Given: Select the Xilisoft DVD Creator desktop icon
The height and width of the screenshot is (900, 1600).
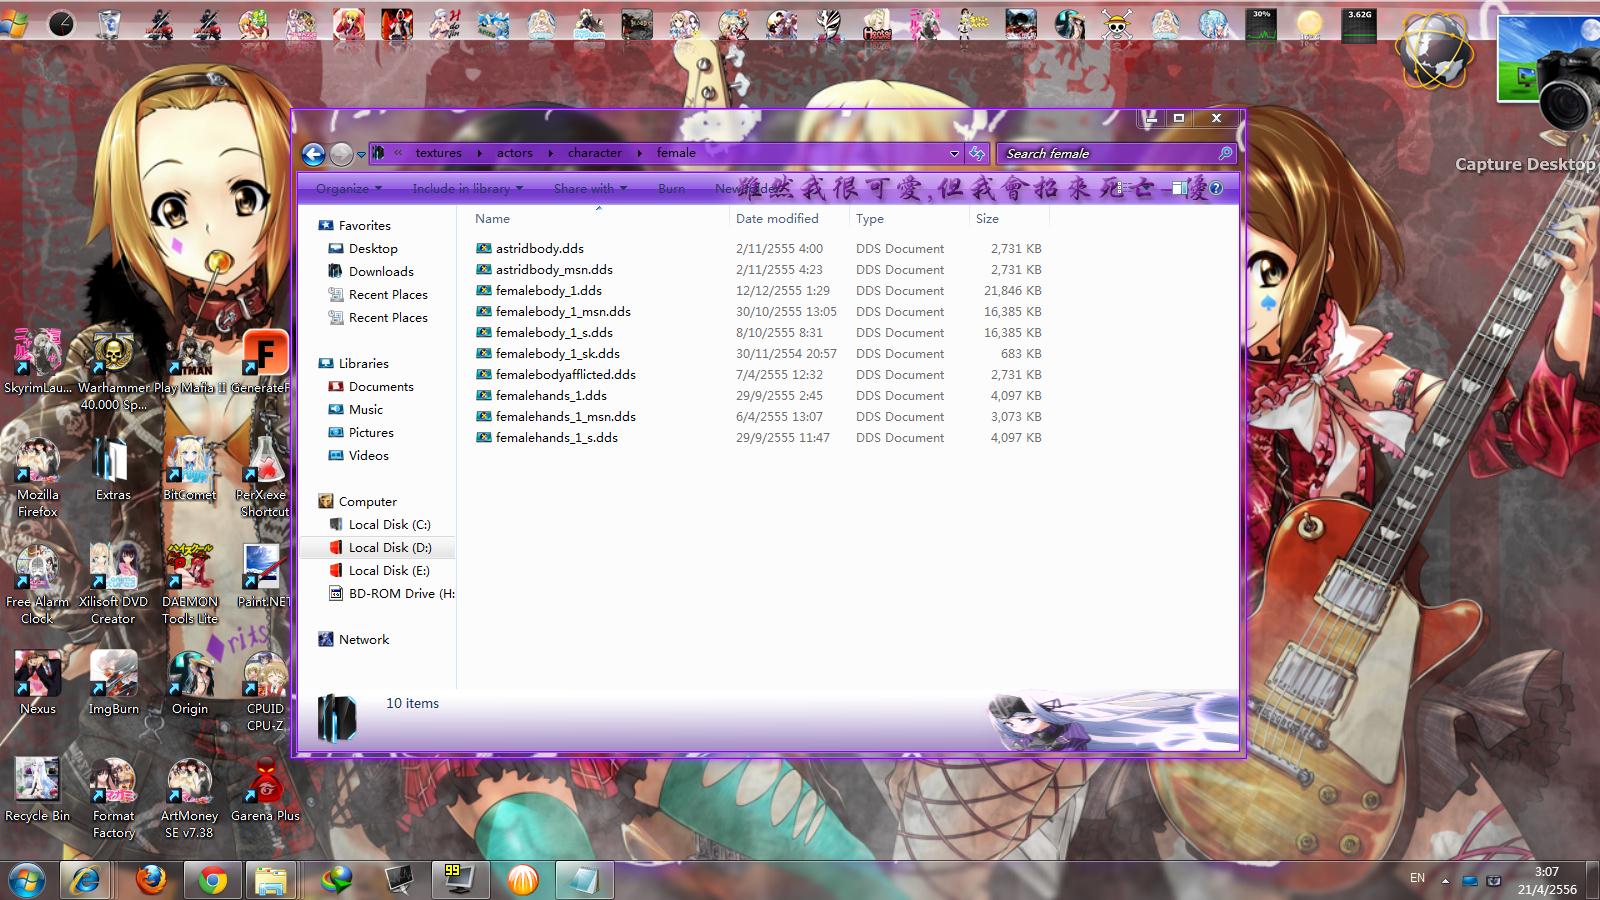Looking at the screenshot, I should coord(113,585).
